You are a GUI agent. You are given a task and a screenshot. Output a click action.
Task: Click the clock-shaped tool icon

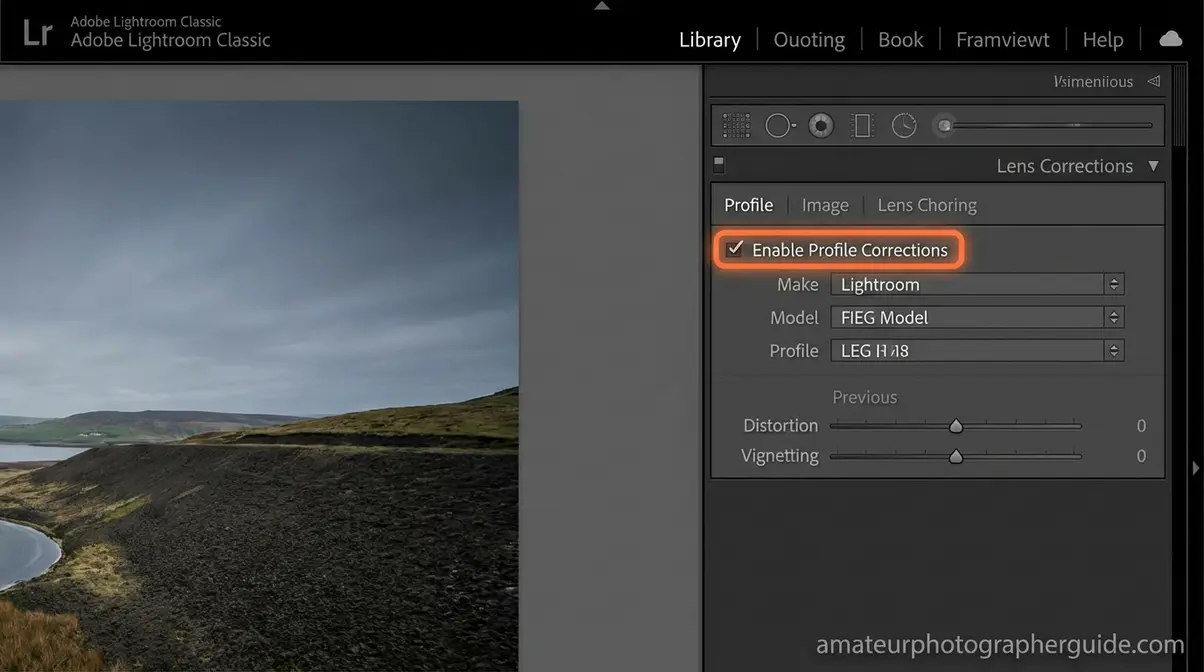coord(903,124)
